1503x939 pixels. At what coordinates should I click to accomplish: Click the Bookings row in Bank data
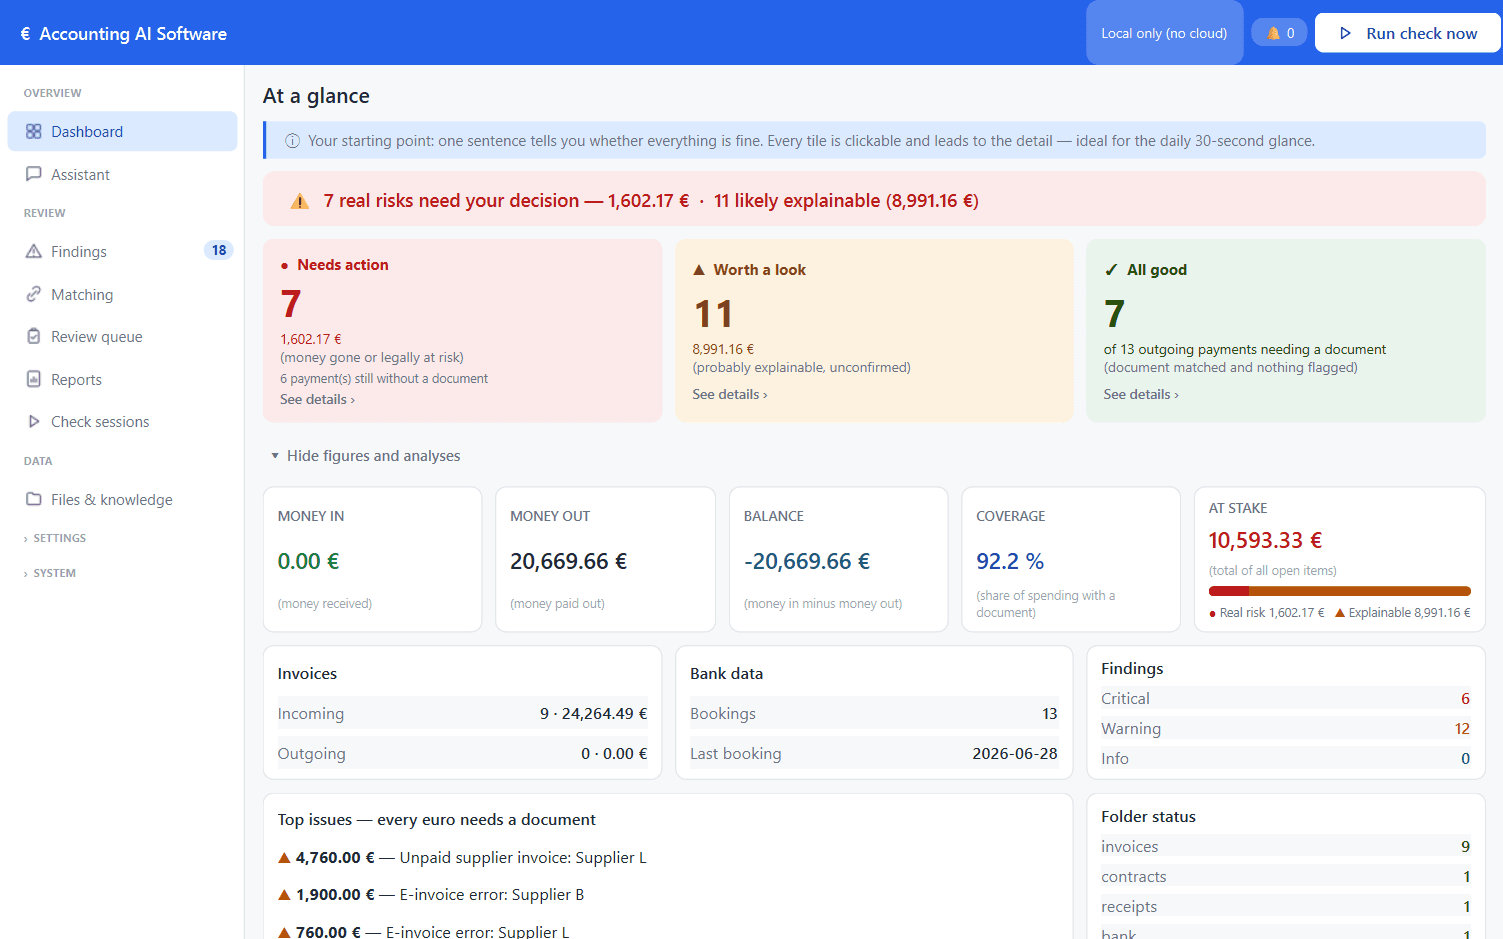874,713
